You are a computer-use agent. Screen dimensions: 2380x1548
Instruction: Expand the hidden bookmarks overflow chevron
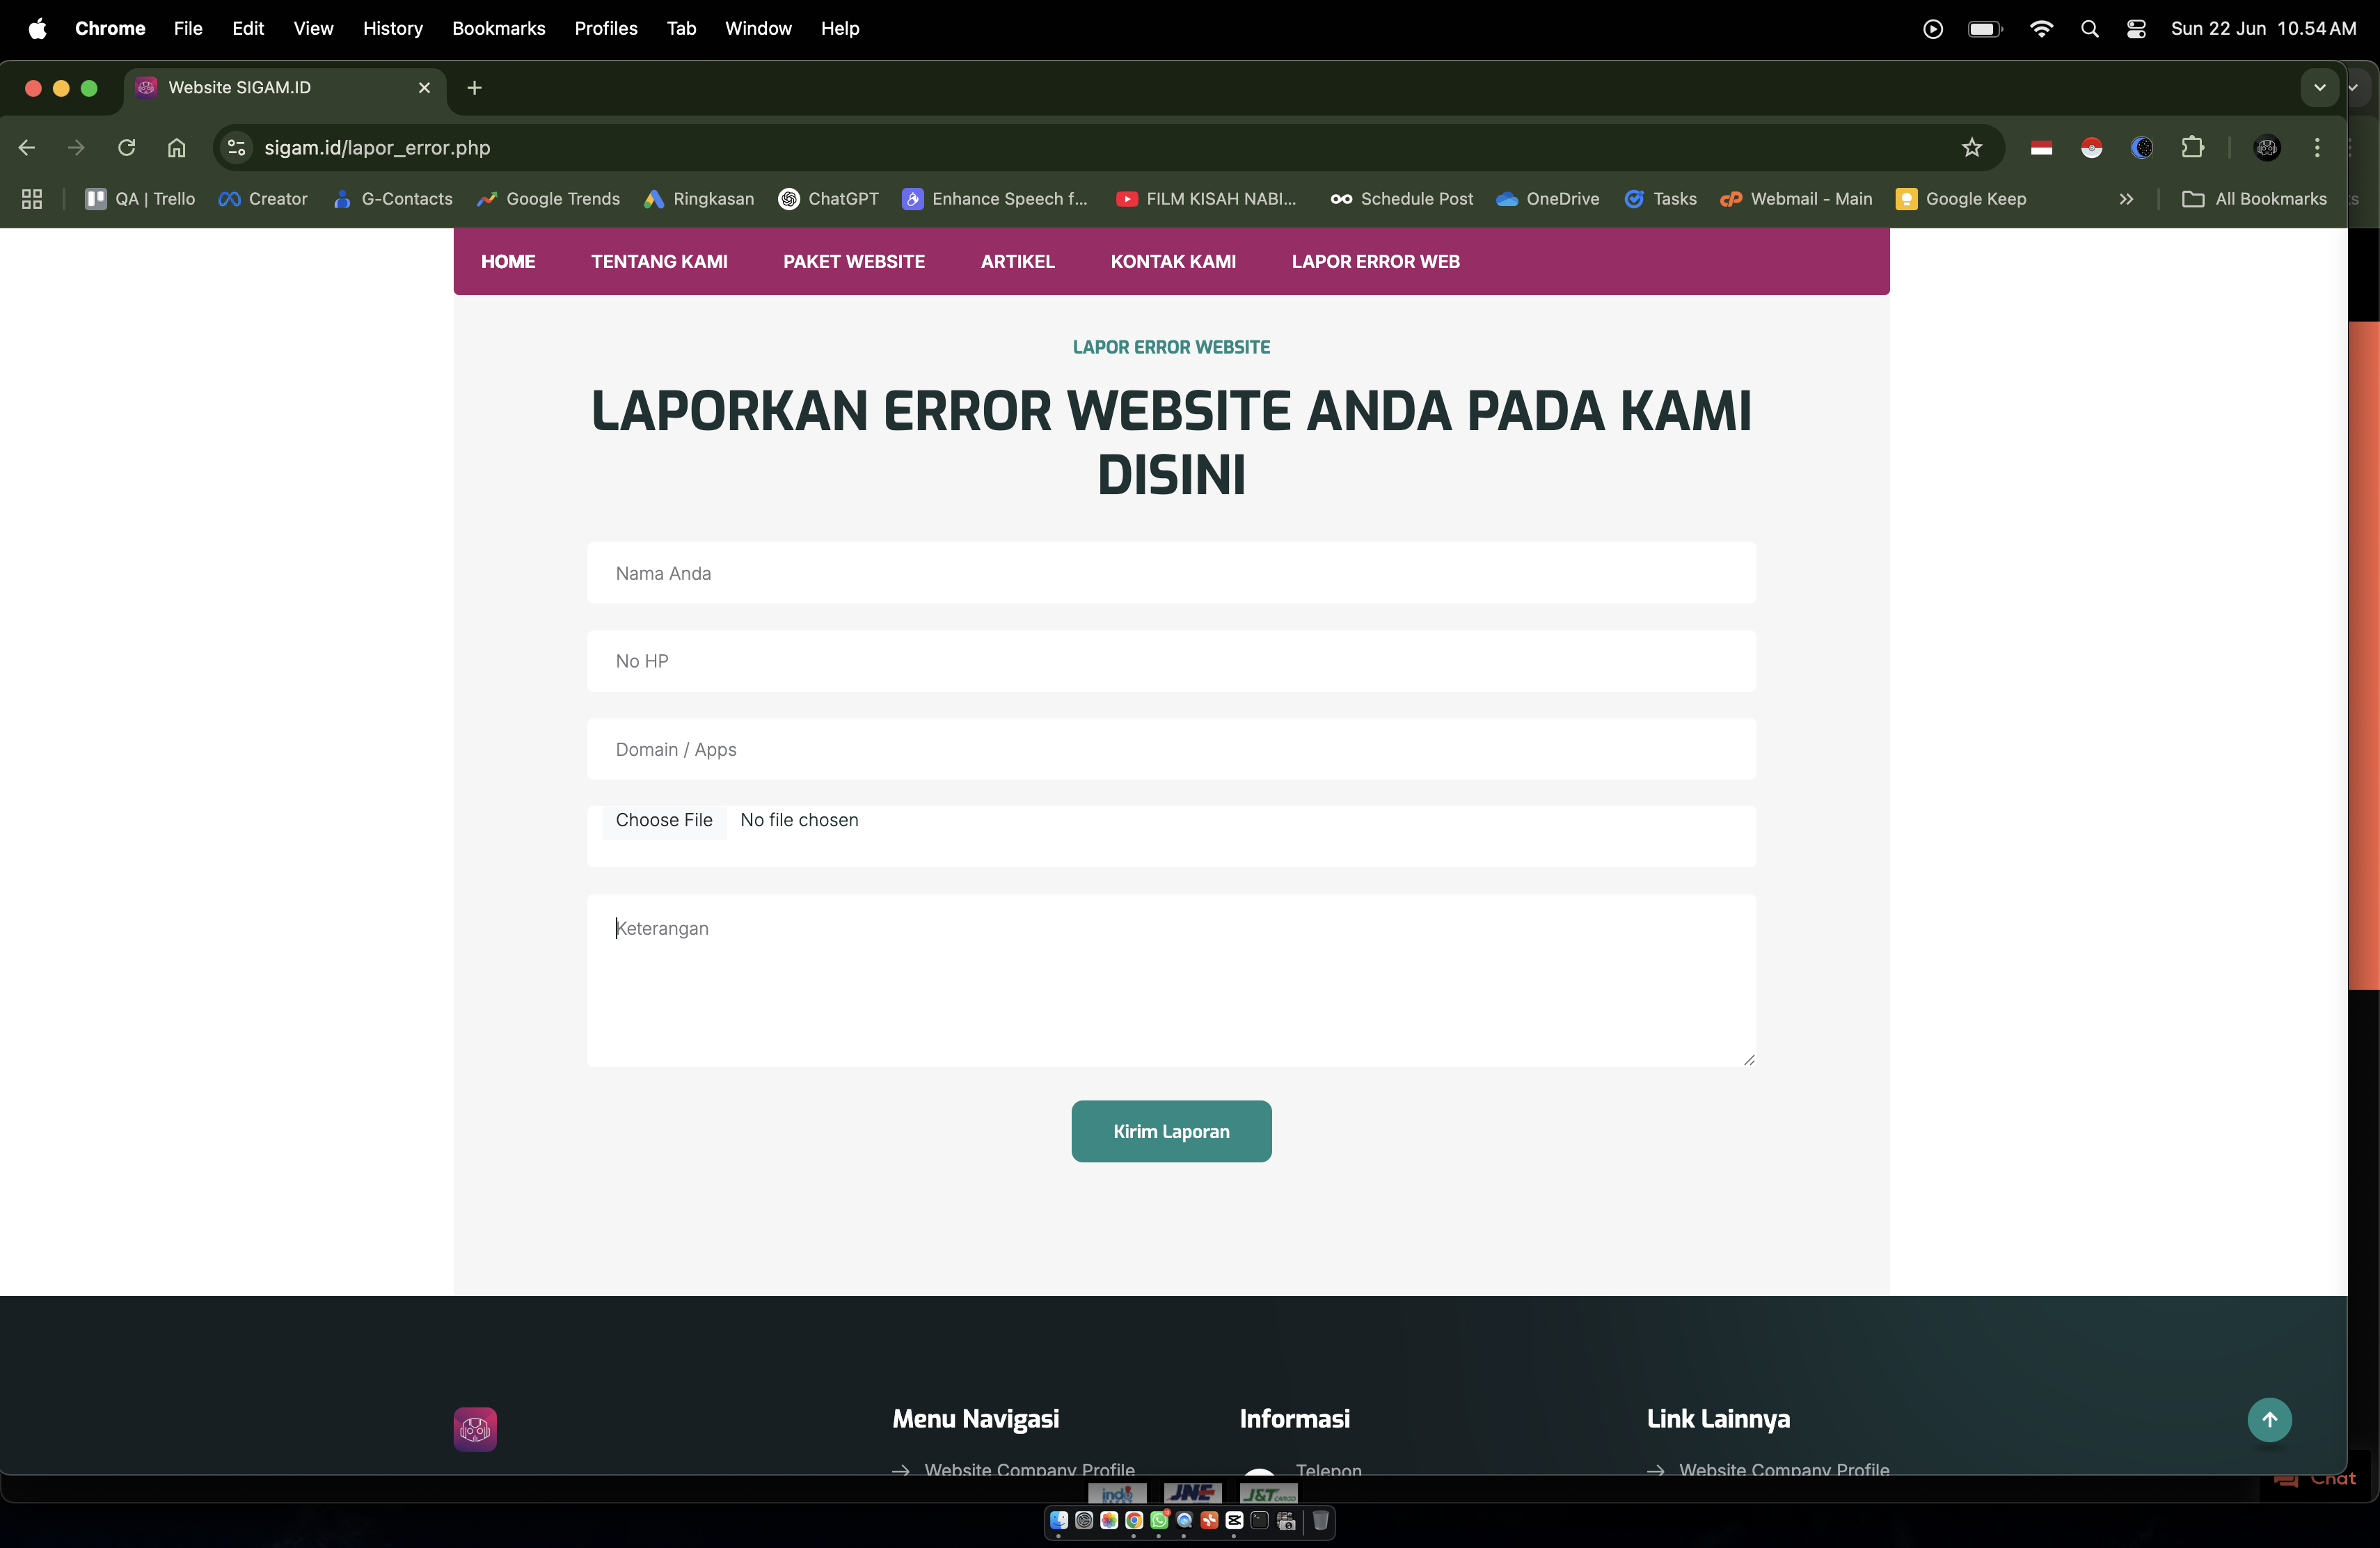[x=2126, y=199]
